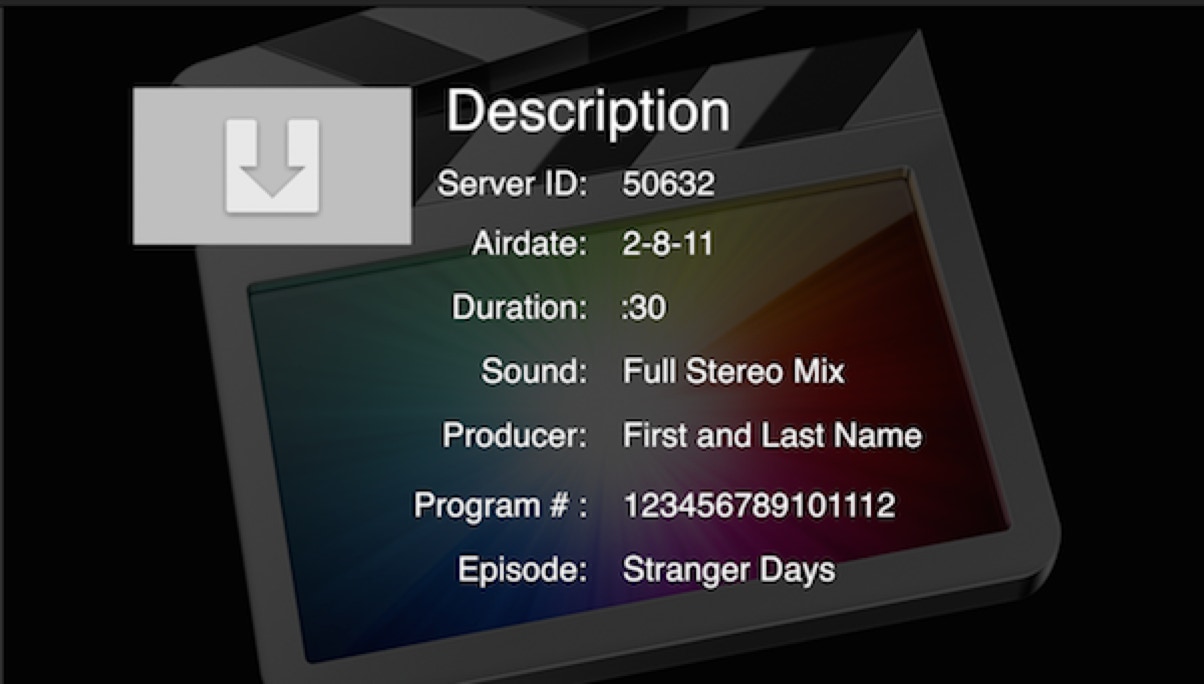Click the 123456789101112 program number
This screenshot has width=1204, height=684.
[759, 505]
